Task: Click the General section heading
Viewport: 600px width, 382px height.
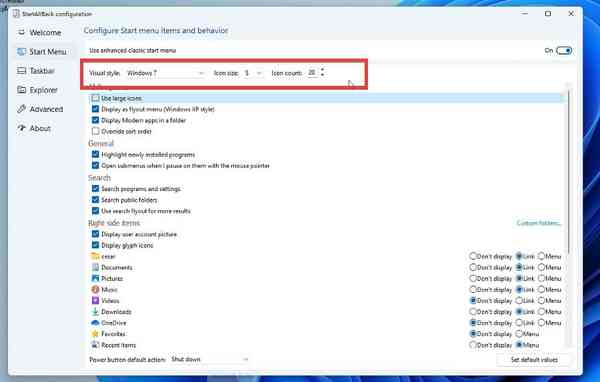Action: pos(101,143)
